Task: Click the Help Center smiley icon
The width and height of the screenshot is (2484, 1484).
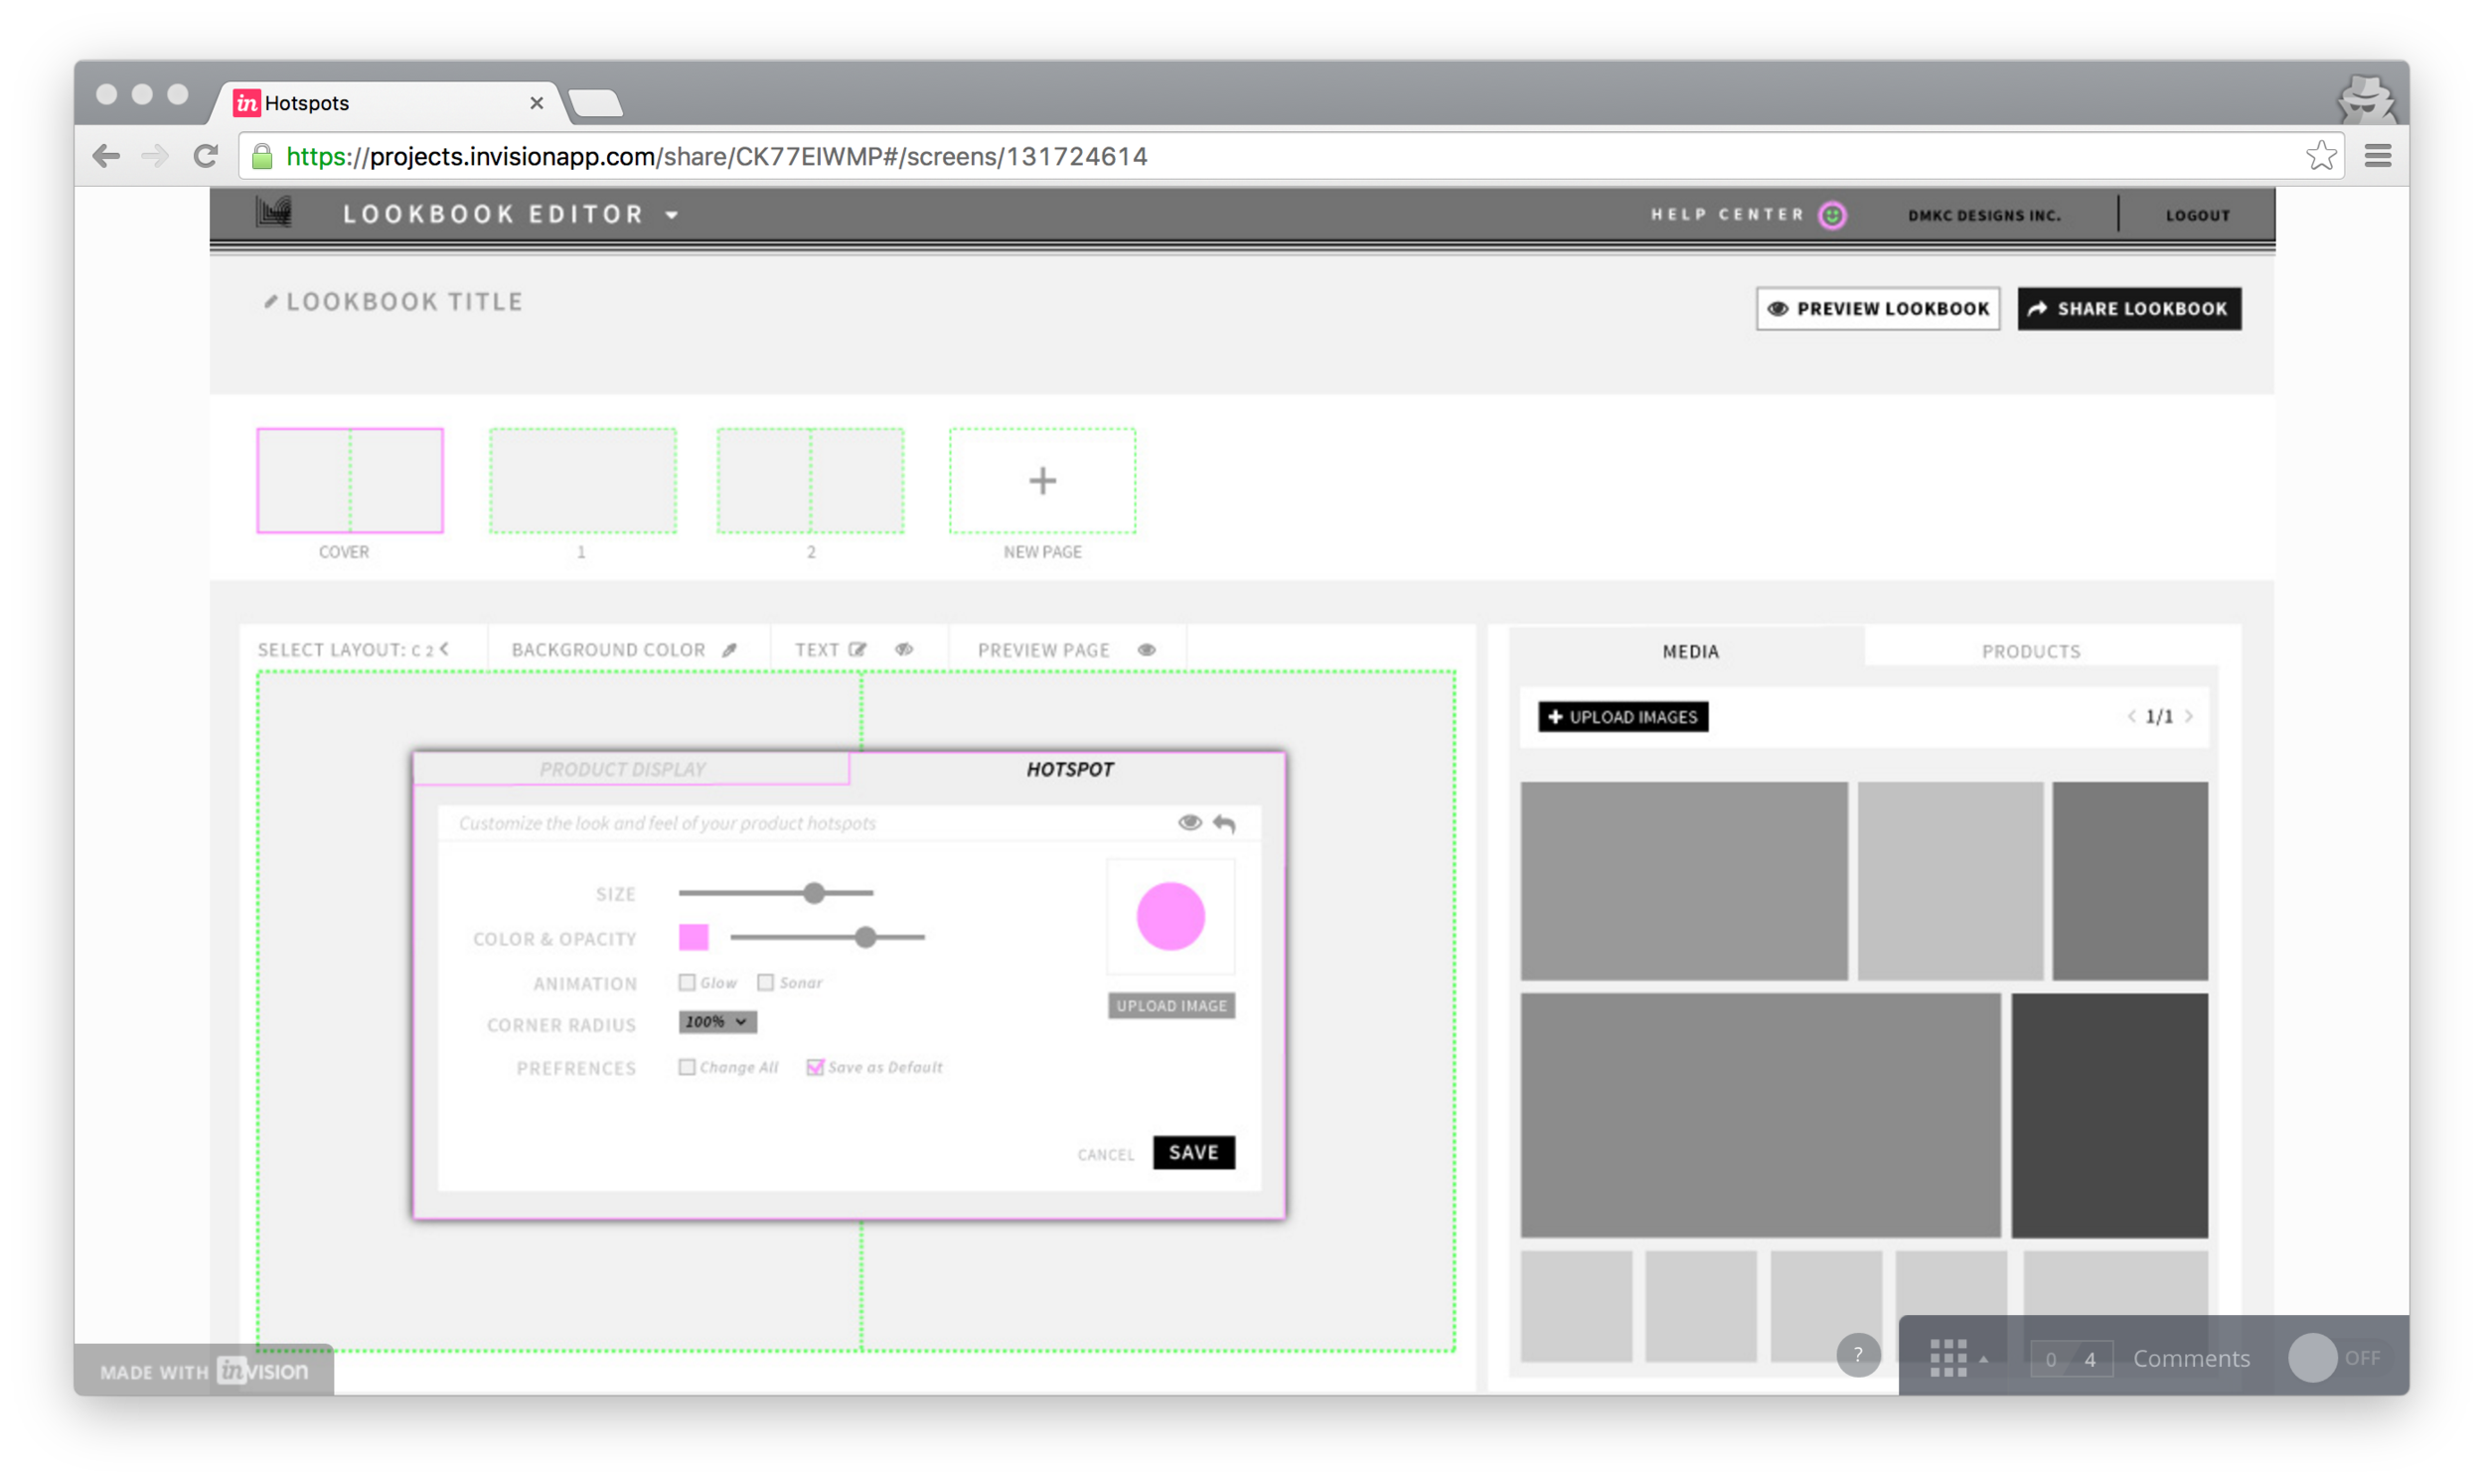Action: pyautogui.click(x=1832, y=215)
